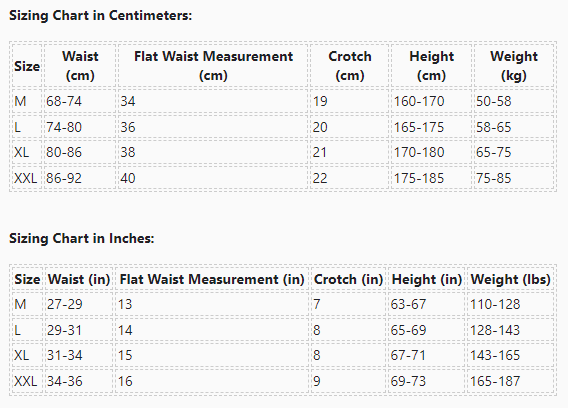Click the 143-165 lbs weight cell
The height and width of the screenshot is (408, 568).
point(510,355)
